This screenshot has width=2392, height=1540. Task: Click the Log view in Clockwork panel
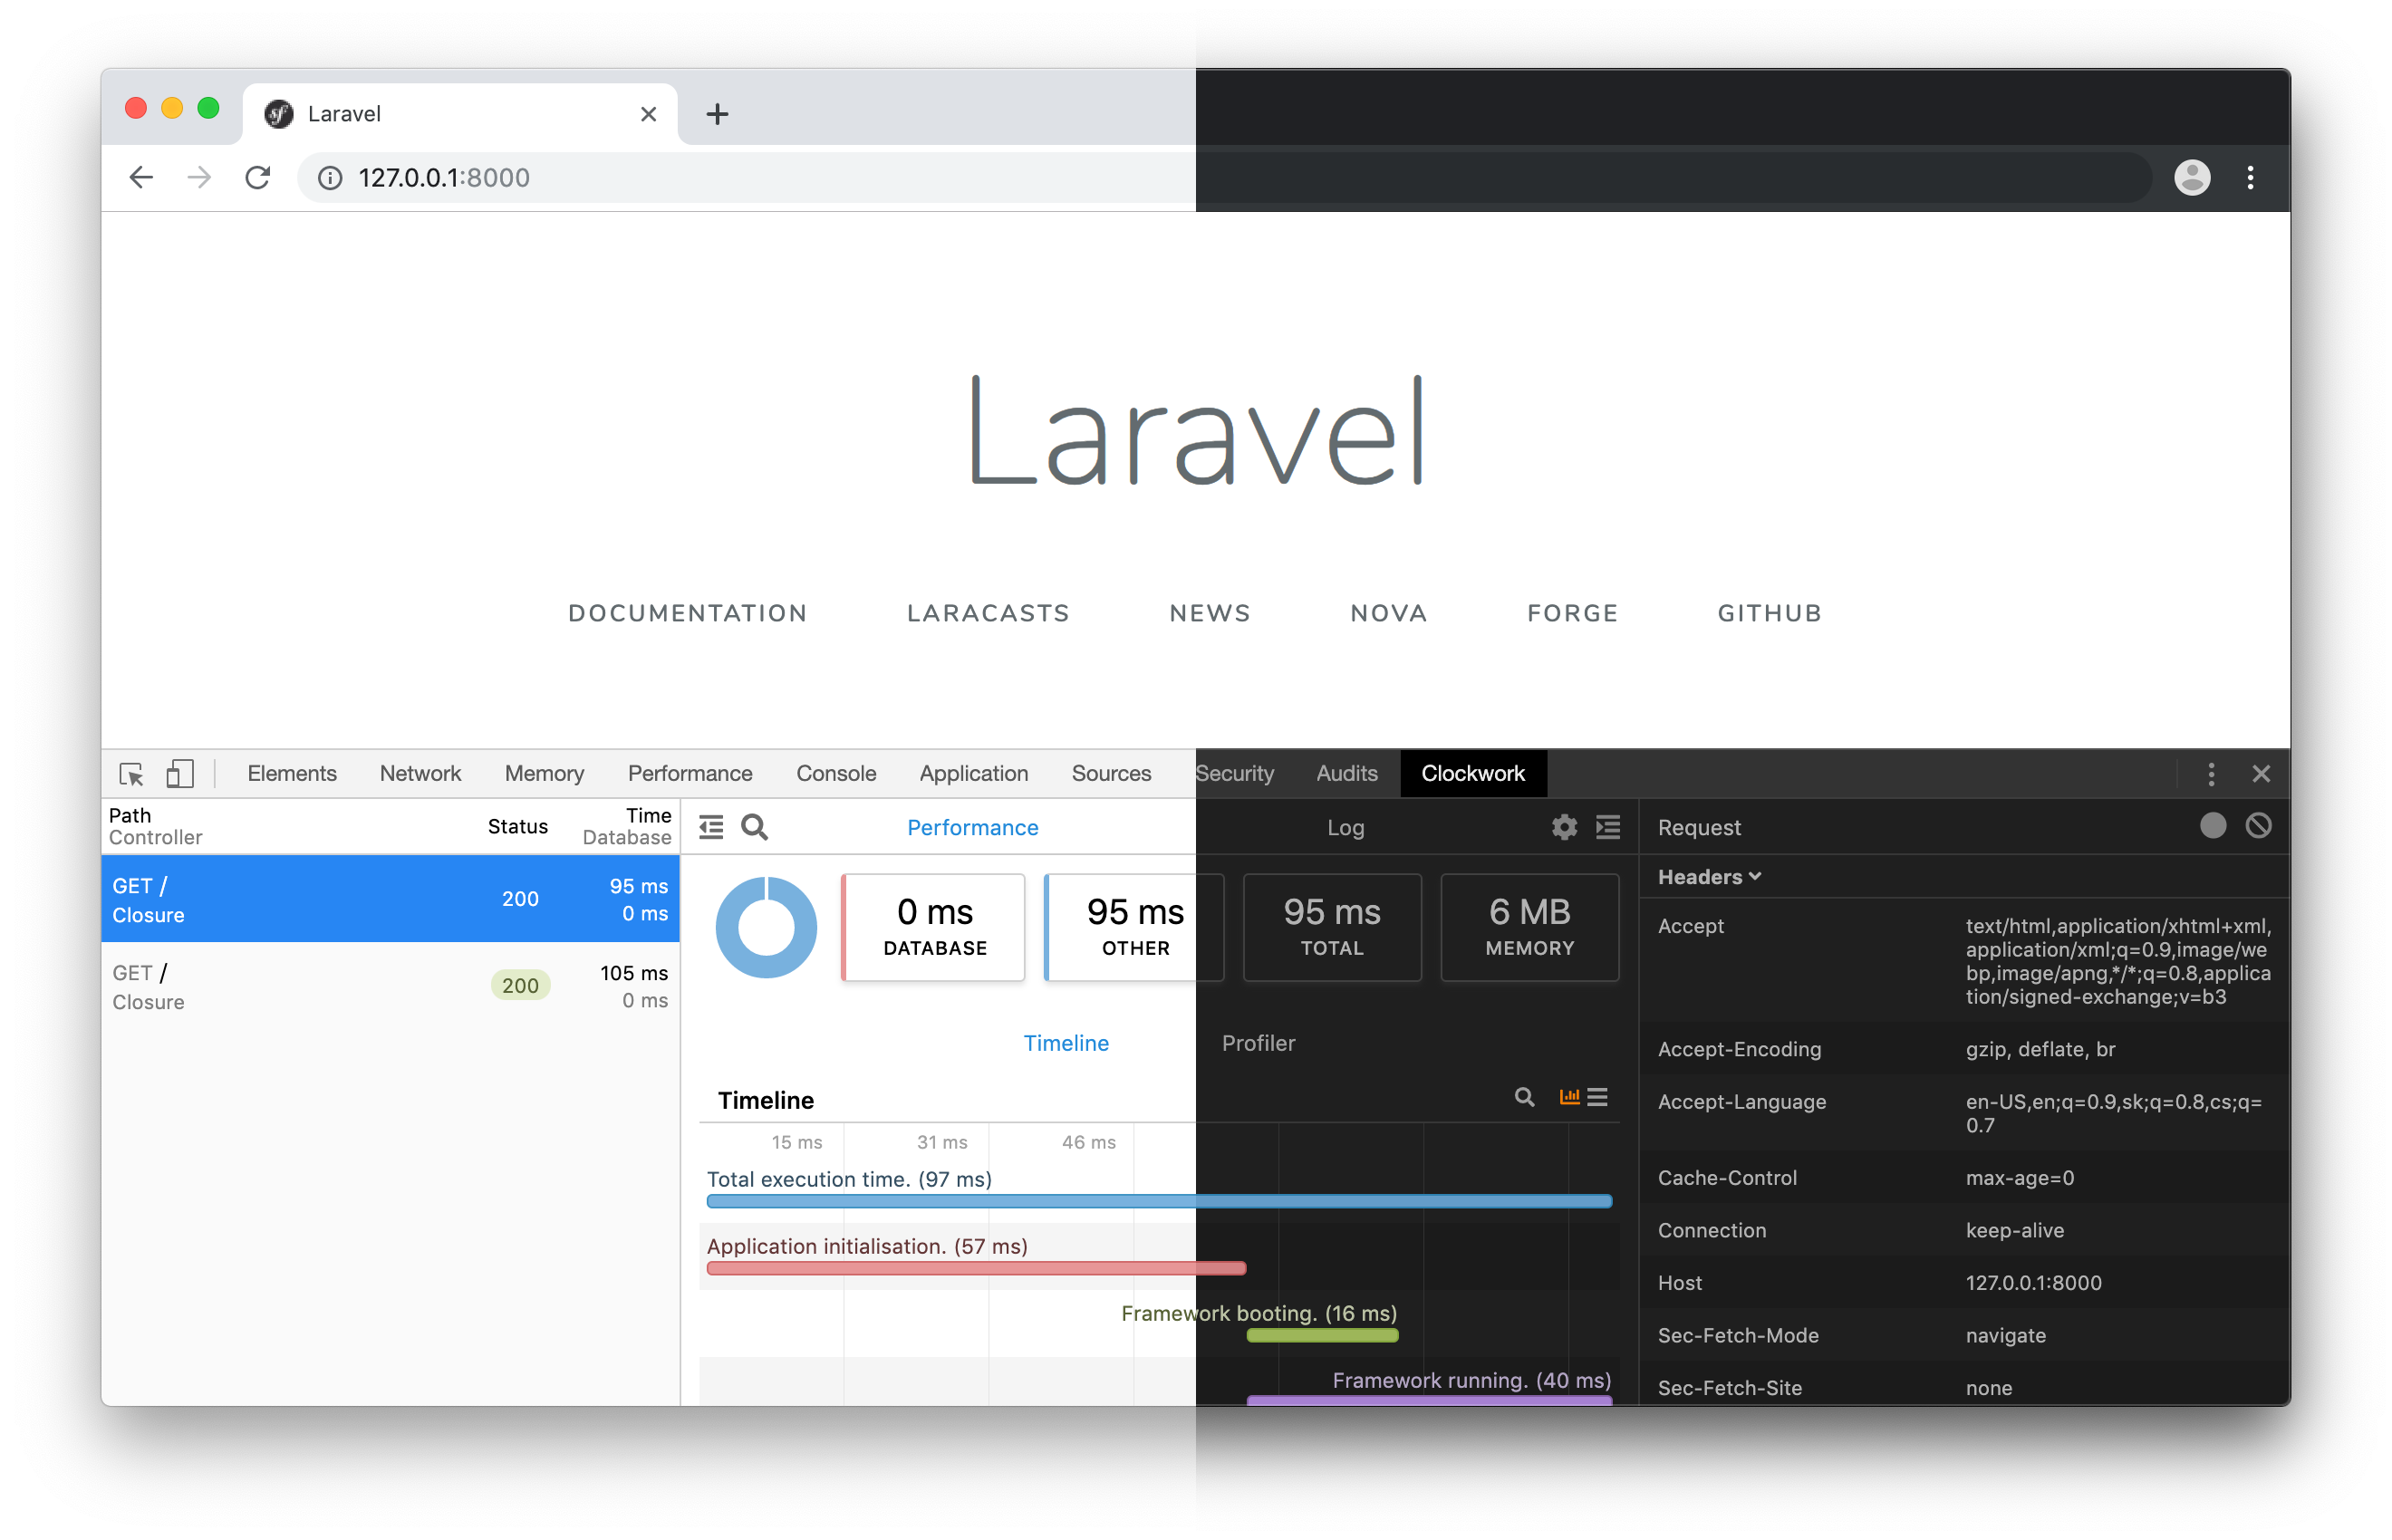[x=1343, y=827]
